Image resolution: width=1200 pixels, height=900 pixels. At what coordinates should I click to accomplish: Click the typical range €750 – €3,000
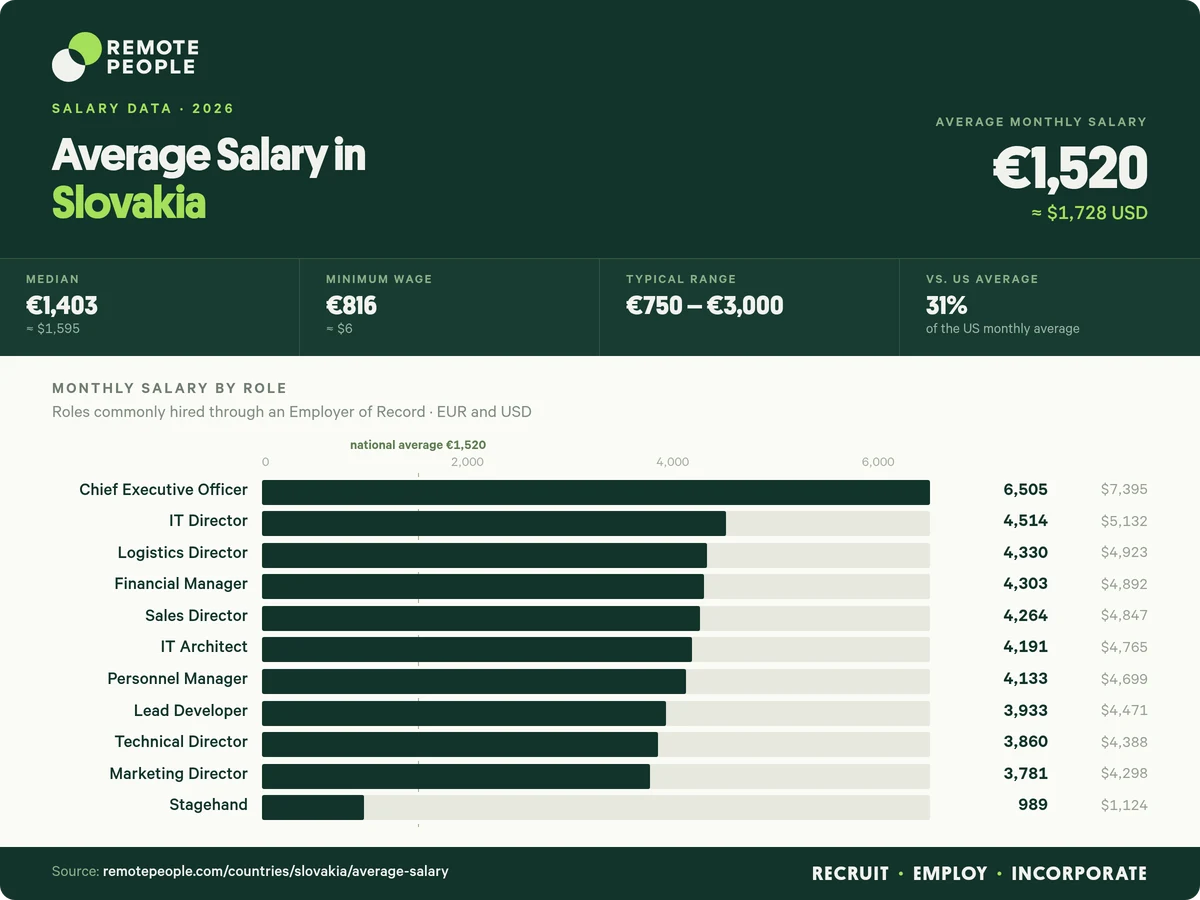coord(705,305)
